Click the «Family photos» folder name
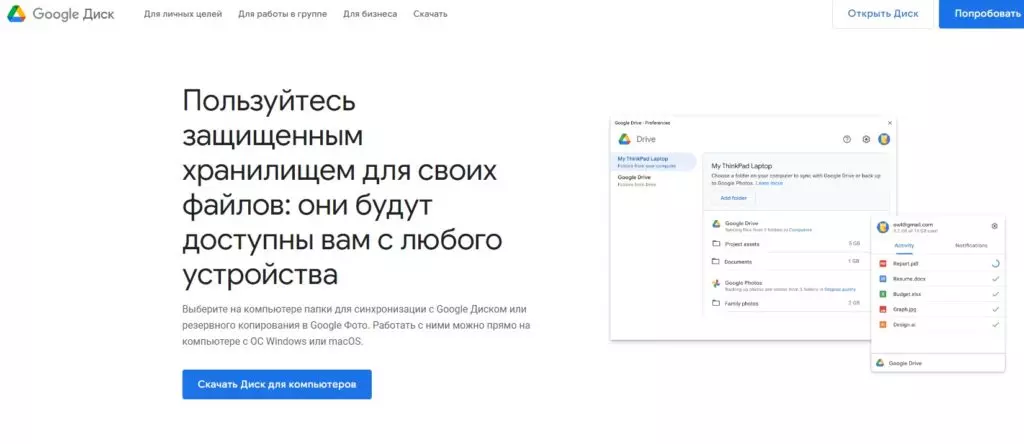1024x444 pixels. pos(741,304)
